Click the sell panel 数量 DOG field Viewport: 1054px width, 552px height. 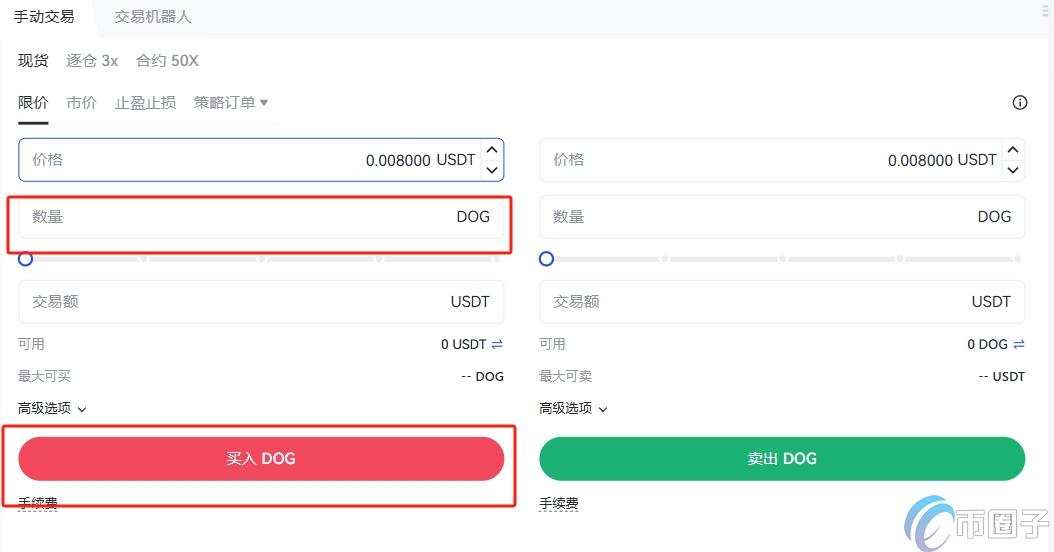[x=782, y=216]
